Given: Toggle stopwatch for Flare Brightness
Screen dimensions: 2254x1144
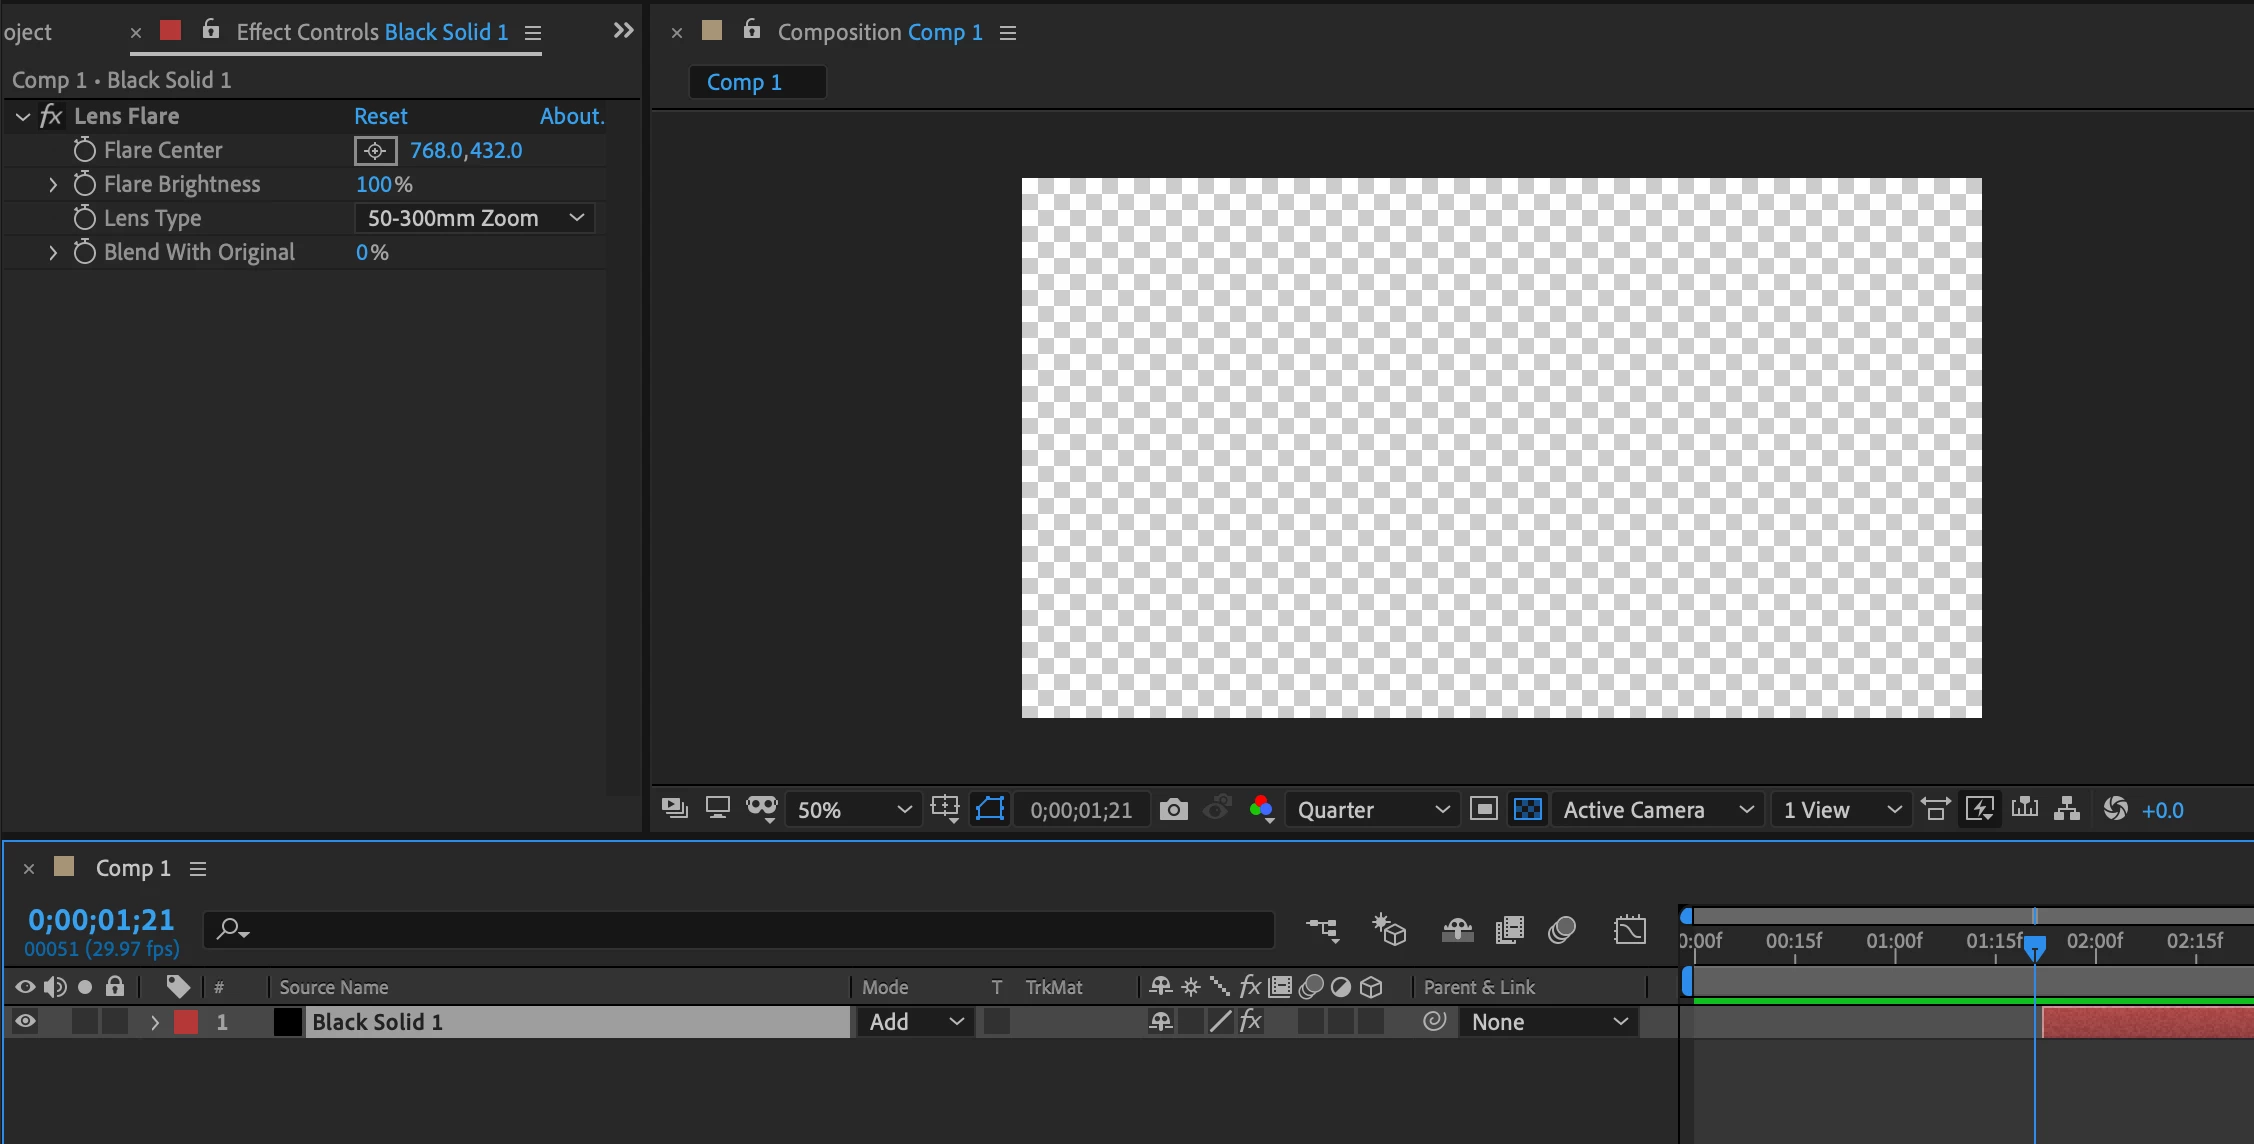Looking at the screenshot, I should tap(85, 184).
